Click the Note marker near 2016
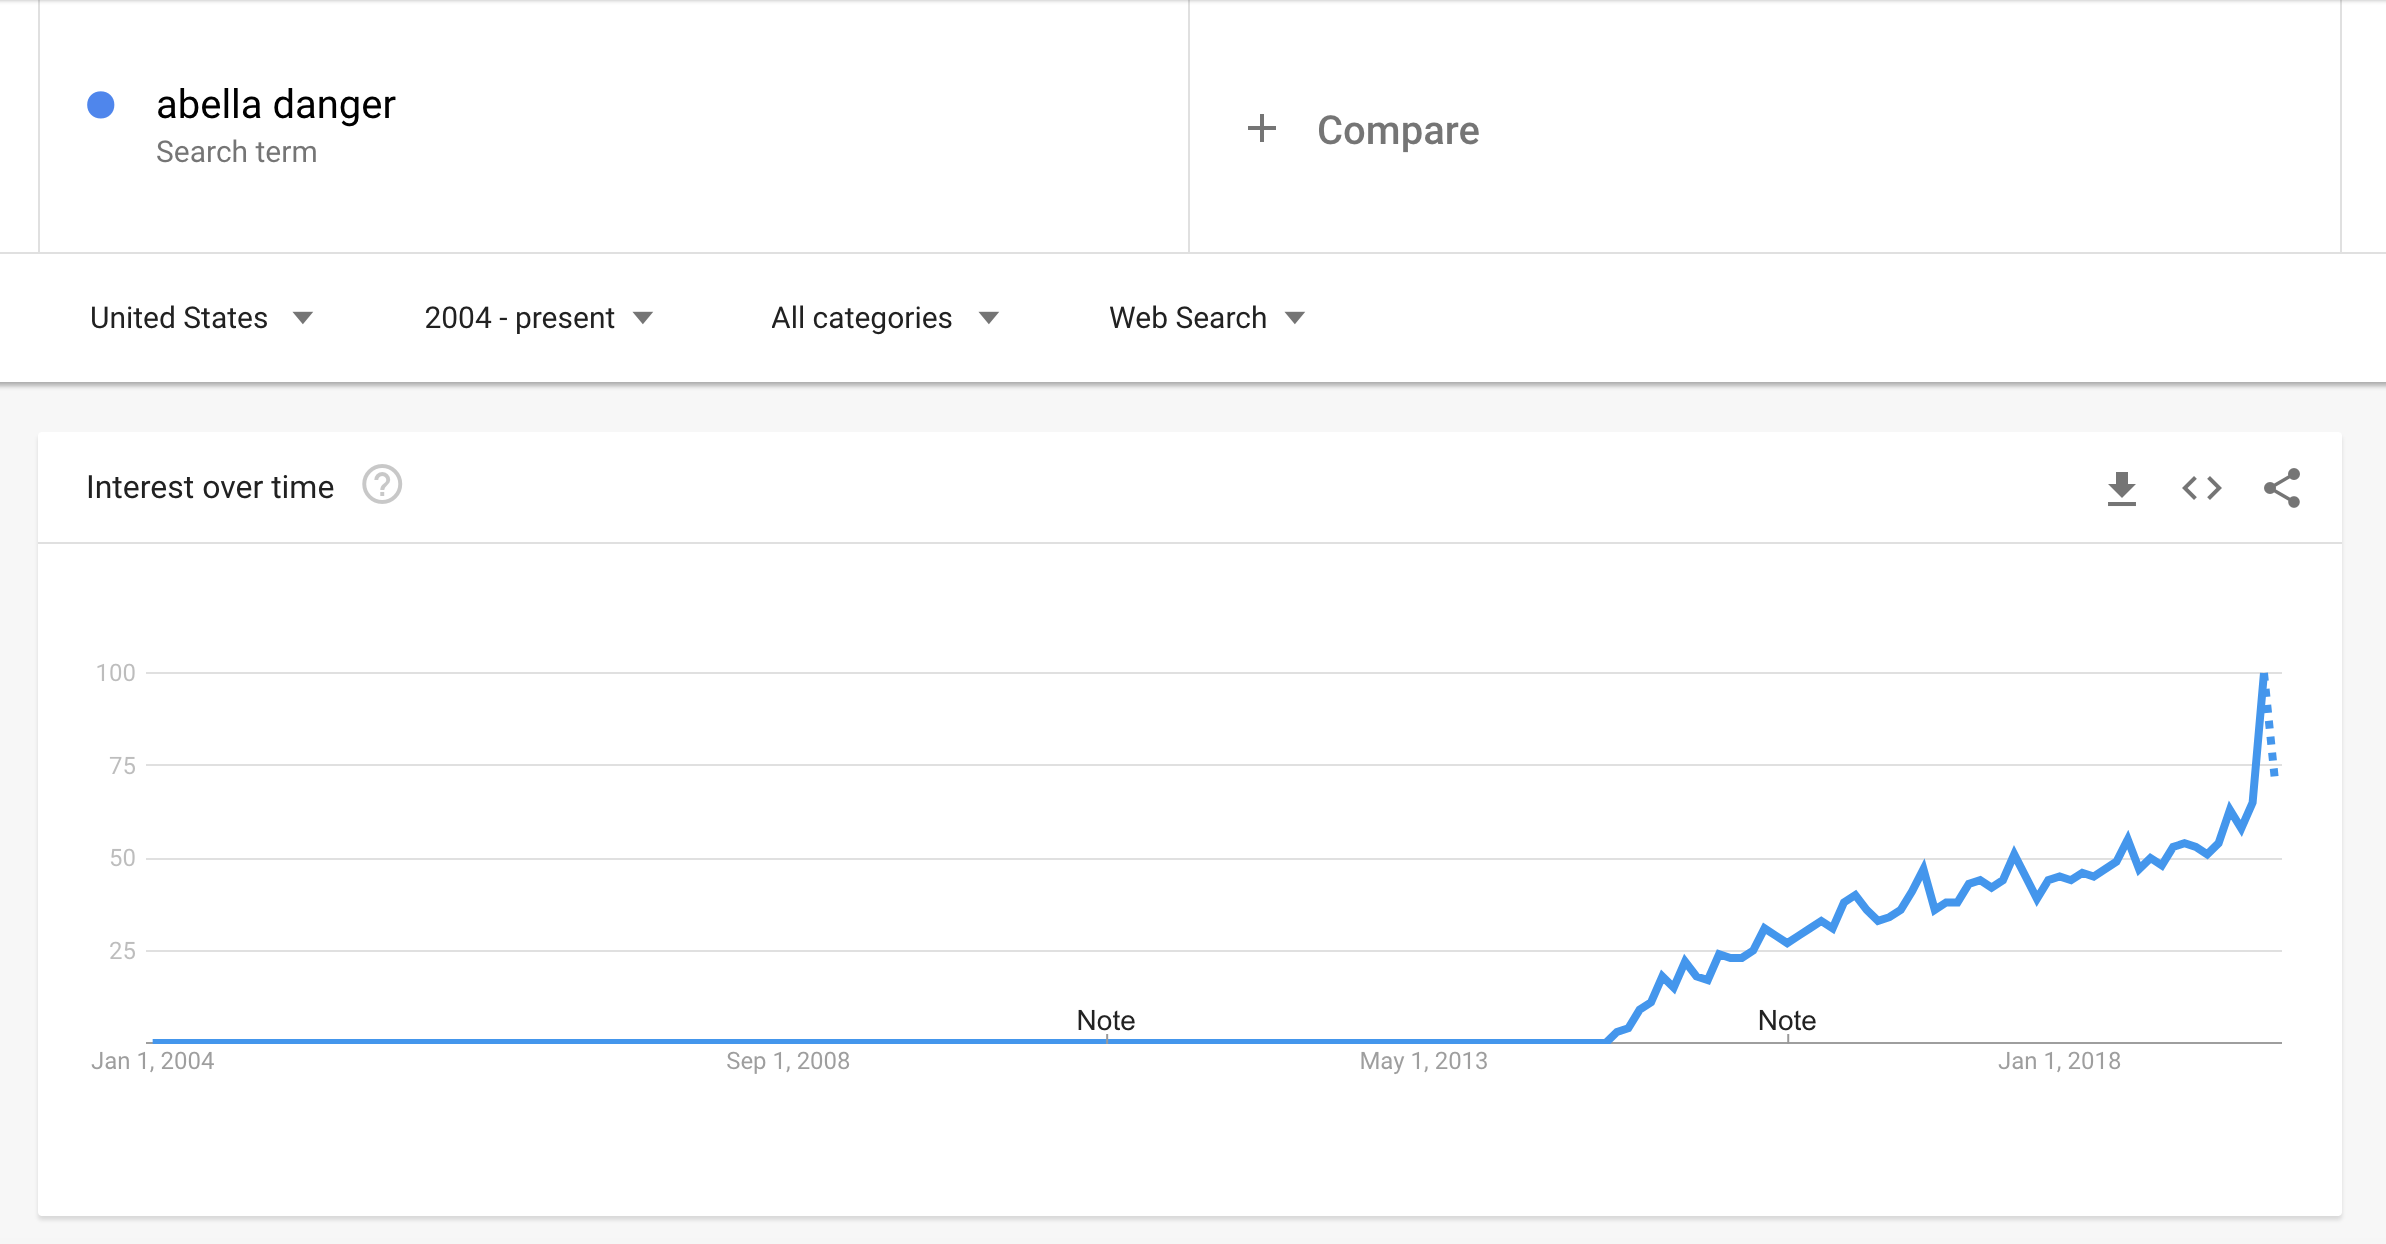The image size is (2386, 1244). pyautogui.click(x=1787, y=1020)
